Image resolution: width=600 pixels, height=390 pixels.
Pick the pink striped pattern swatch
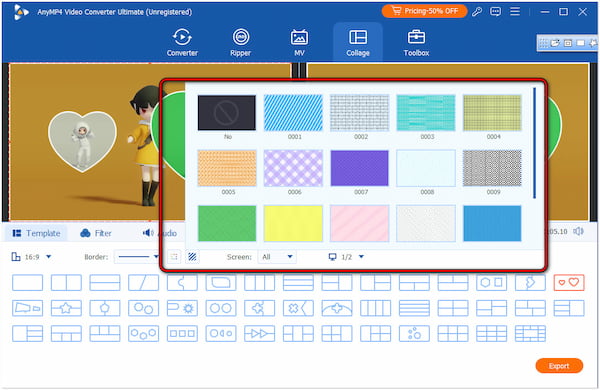pyautogui.click(x=359, y=224)
